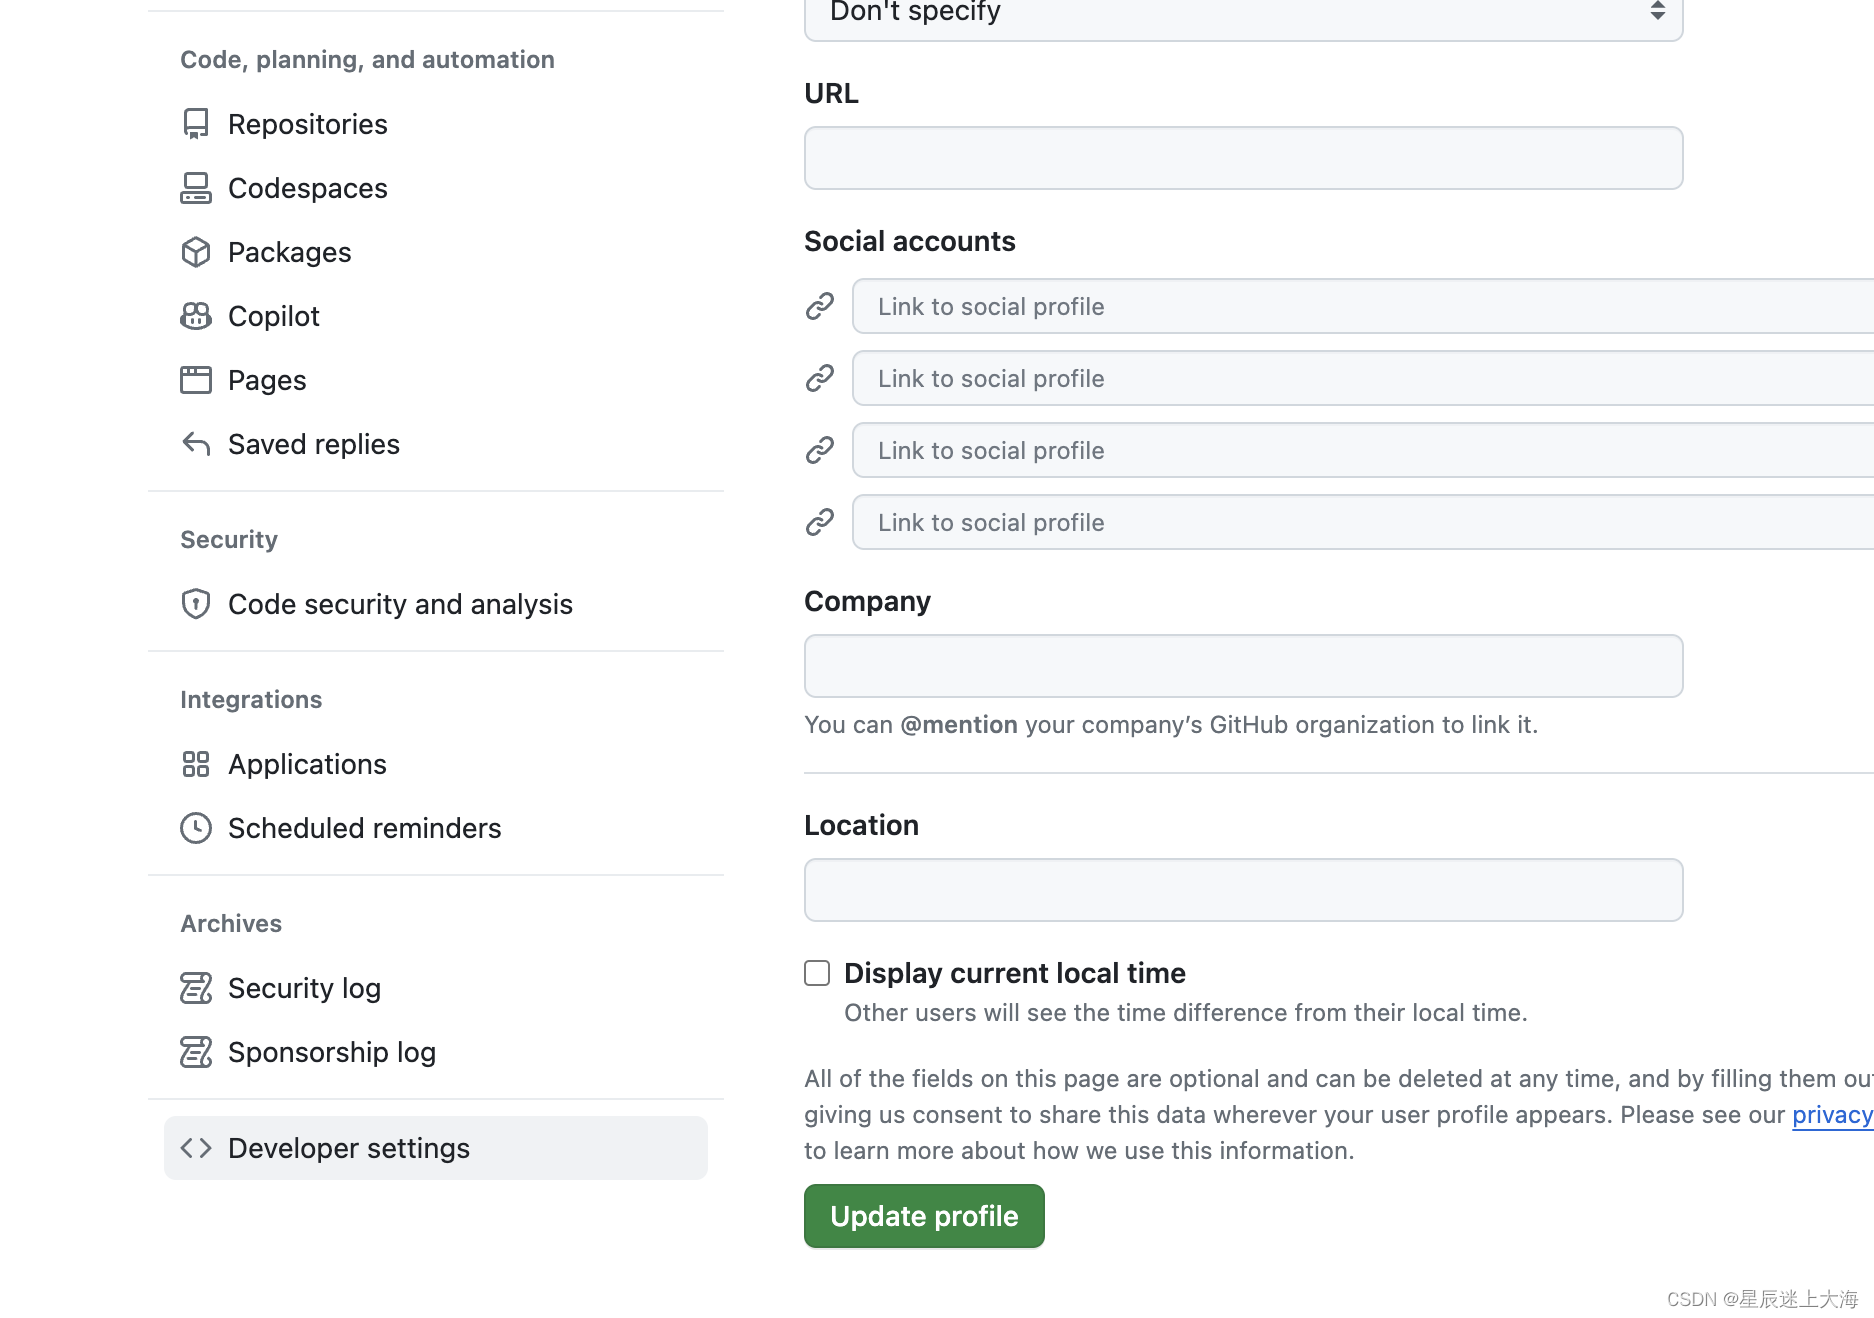Open the Security log page
This screenshot has height=1318, width=1874.
[304, 988]
